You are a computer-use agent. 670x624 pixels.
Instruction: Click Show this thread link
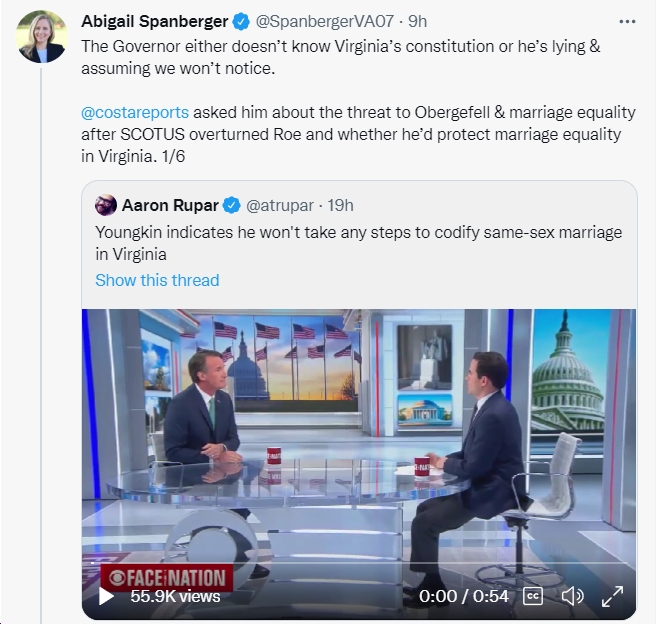point(157,280)
